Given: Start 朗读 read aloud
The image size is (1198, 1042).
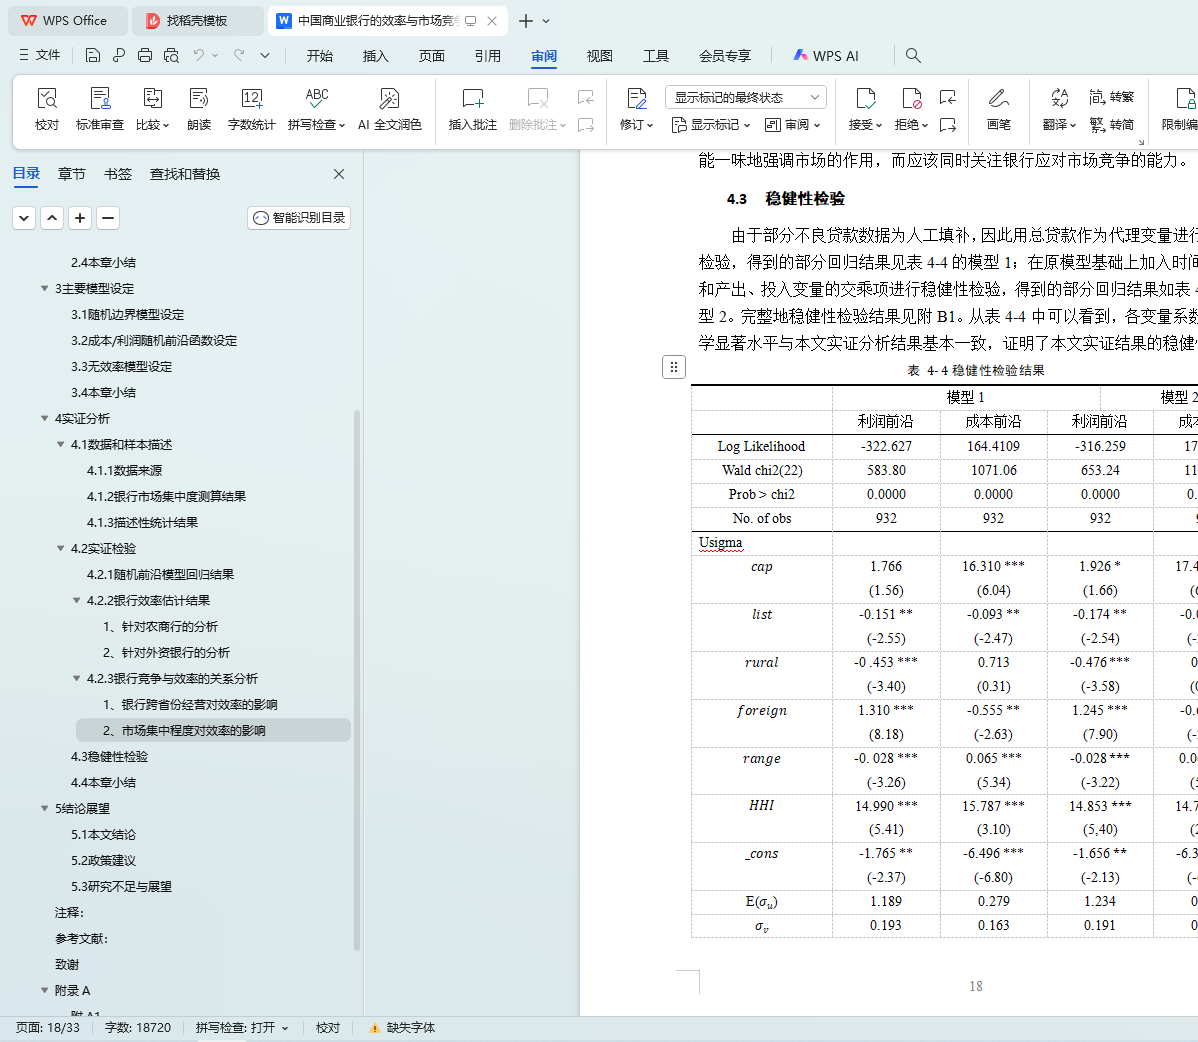Looking at the screenshot, I should pos(199,108).
